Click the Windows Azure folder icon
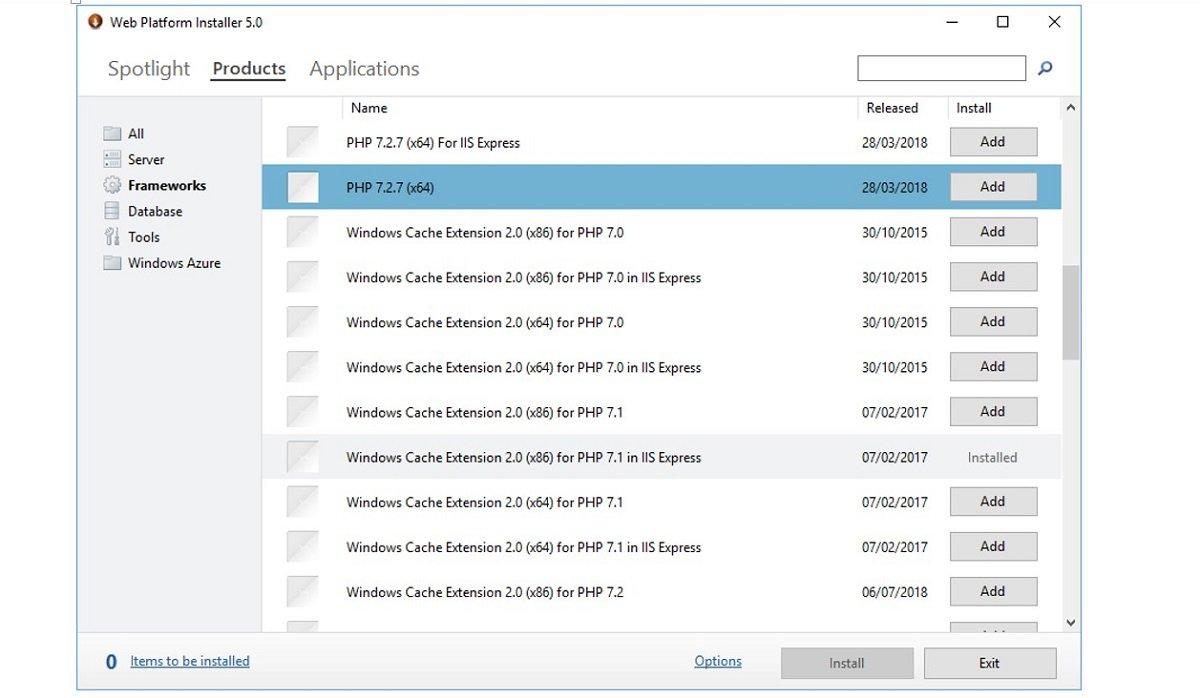The height and width of the screenshot is (698, 1200). coord(112,263)
